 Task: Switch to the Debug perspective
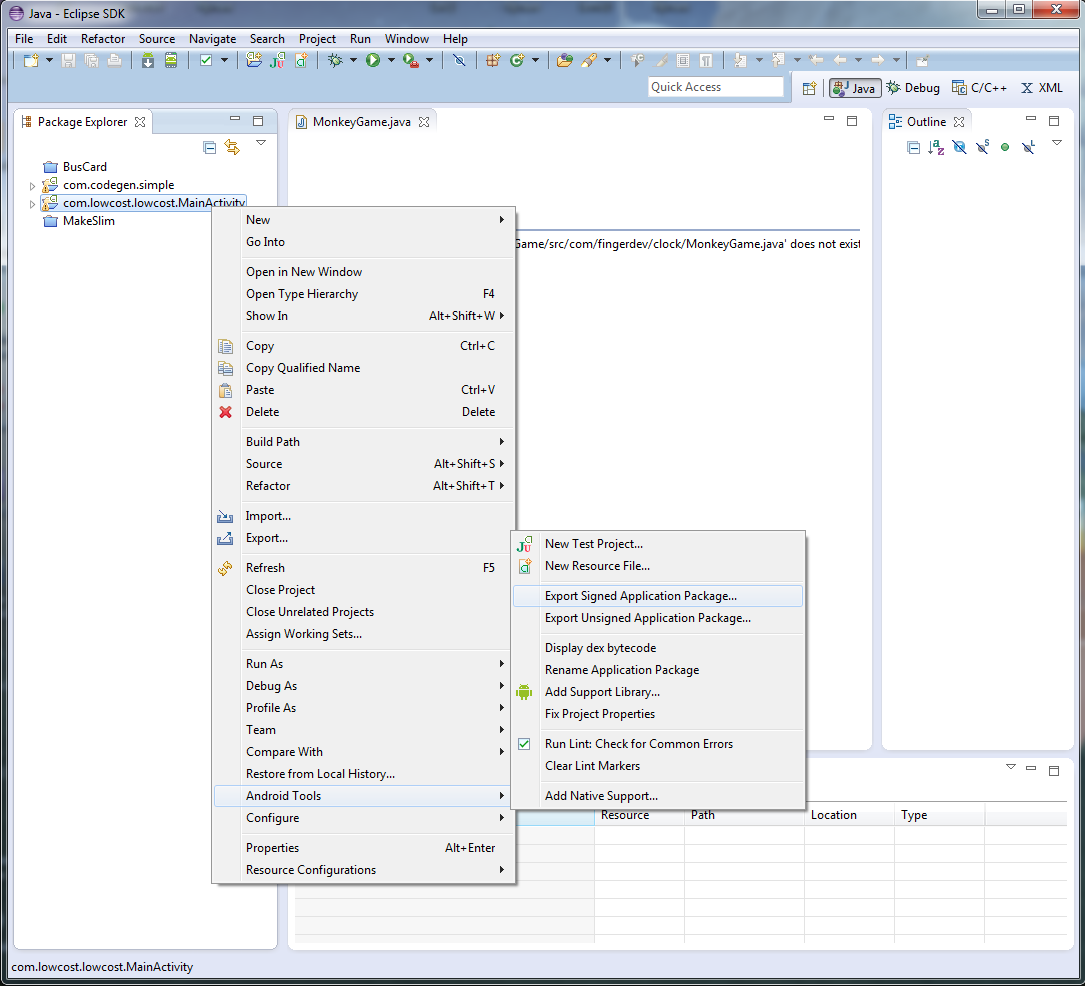point(912,88)
